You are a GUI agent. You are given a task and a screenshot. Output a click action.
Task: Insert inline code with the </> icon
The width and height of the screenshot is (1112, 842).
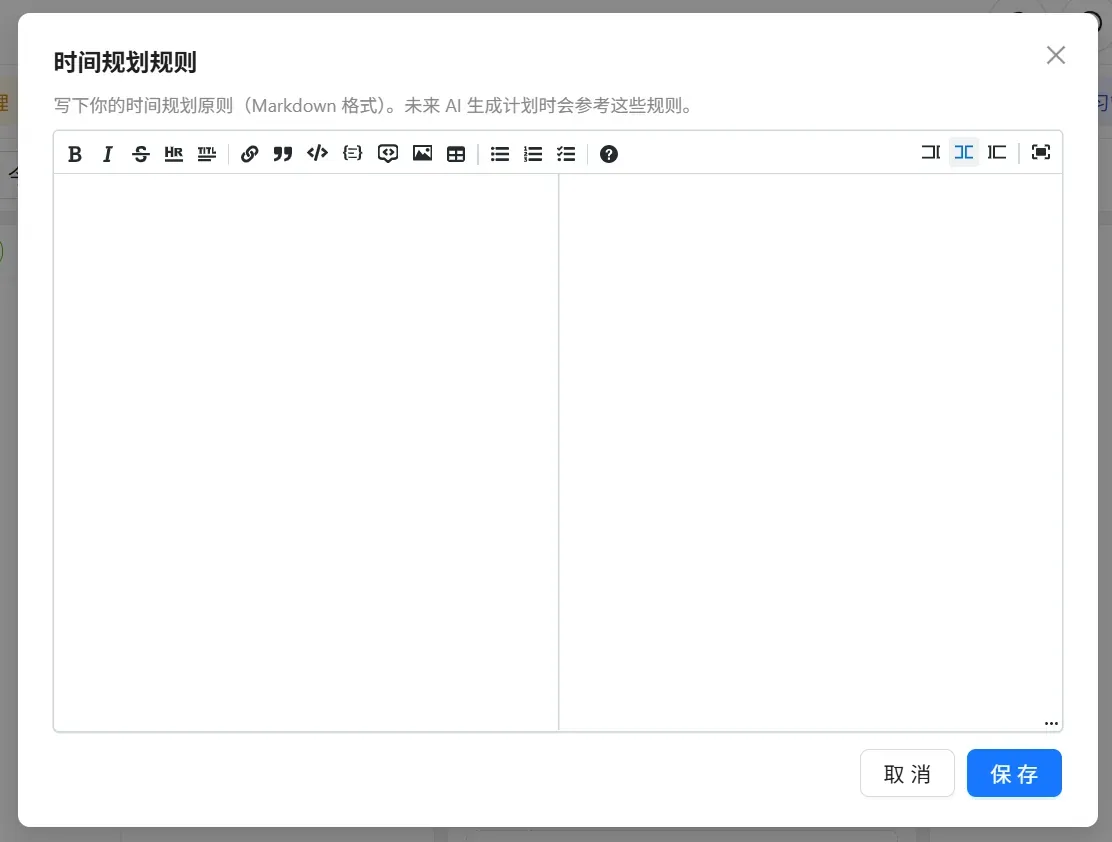pos(317,153)
